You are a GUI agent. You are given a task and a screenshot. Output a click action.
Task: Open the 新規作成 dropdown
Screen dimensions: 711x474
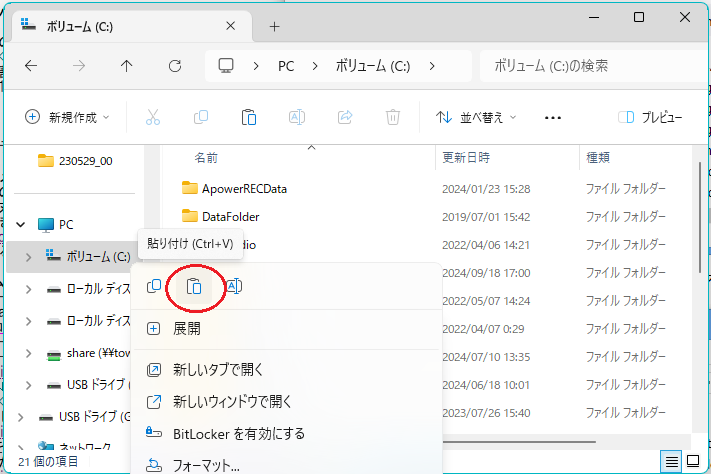(x=68, y=117)
